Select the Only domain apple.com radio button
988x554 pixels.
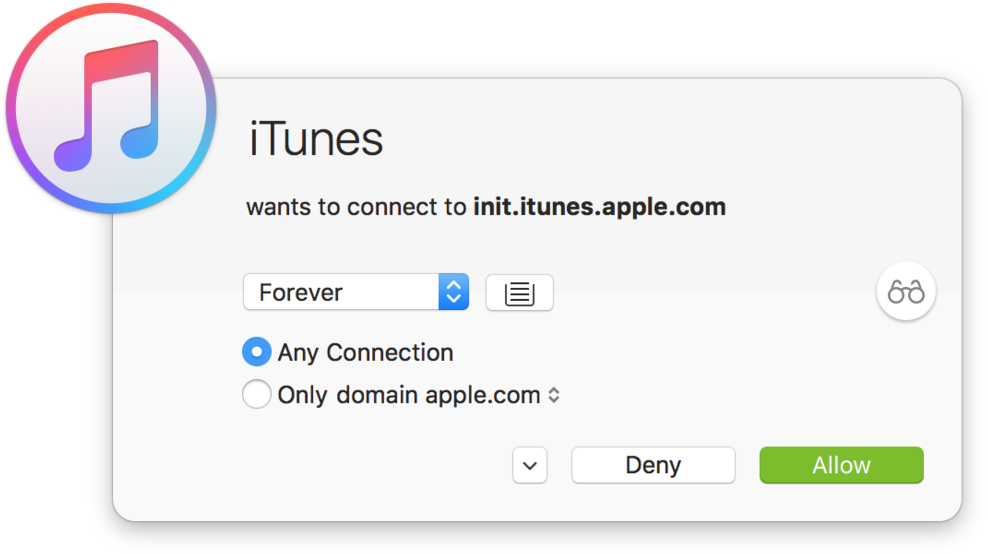[x=256, y=394]
